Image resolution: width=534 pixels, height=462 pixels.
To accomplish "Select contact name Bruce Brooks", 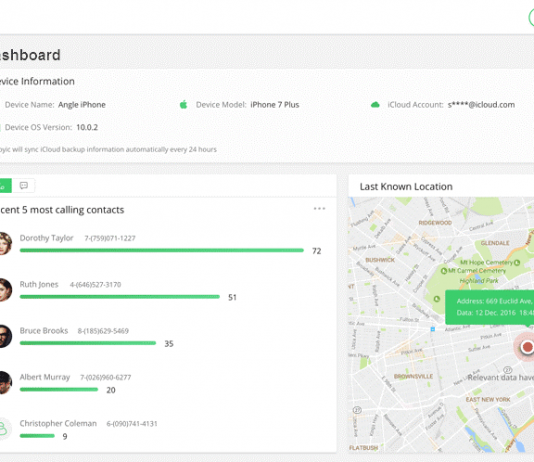I will tap(44, 331).
